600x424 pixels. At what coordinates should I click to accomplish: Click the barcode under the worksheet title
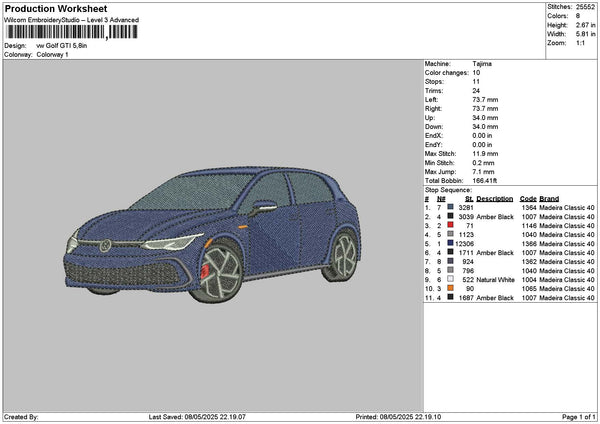[x=72, y=32]
